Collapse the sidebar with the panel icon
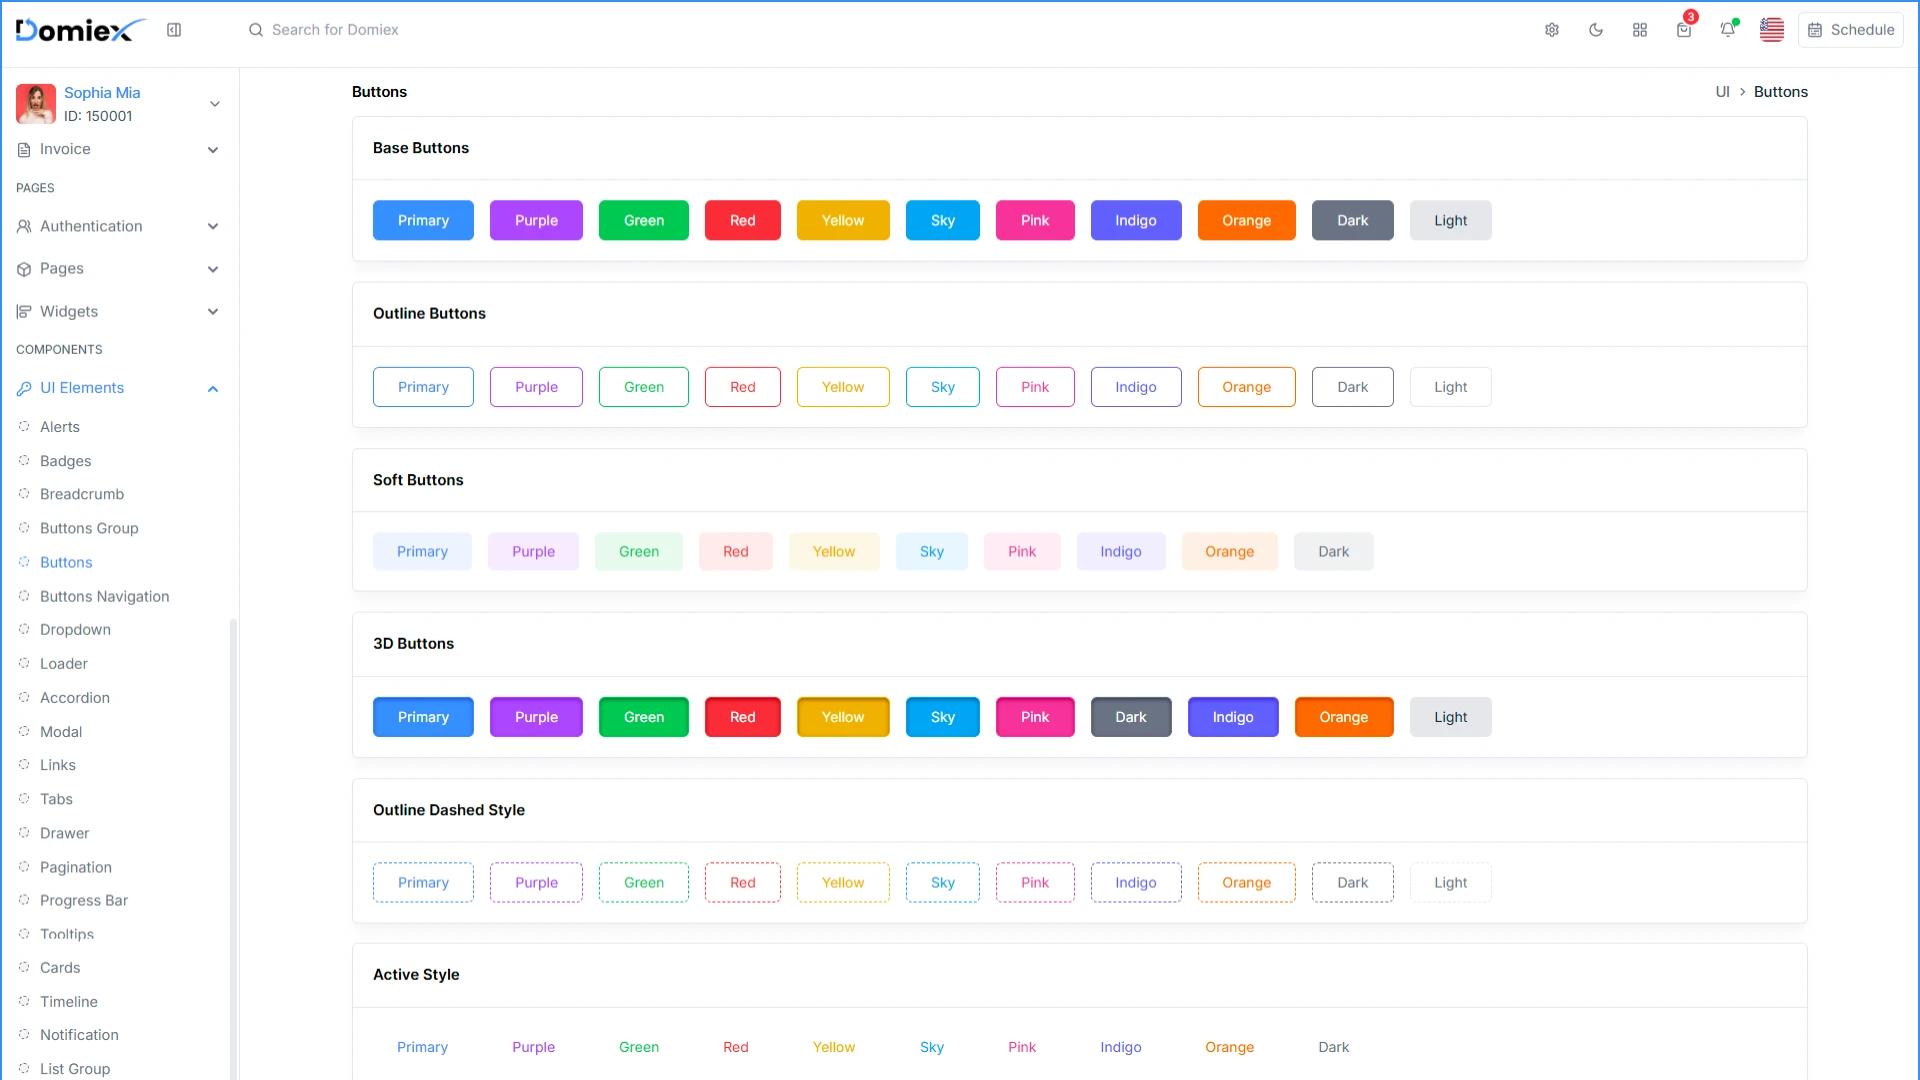 click(x=174, y=30)
